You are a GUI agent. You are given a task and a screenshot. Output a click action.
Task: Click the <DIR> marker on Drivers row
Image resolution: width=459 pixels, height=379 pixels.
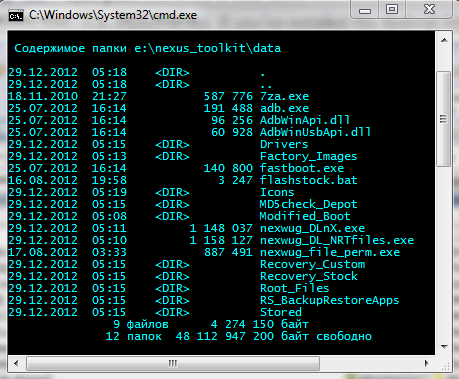pos(172,144)
